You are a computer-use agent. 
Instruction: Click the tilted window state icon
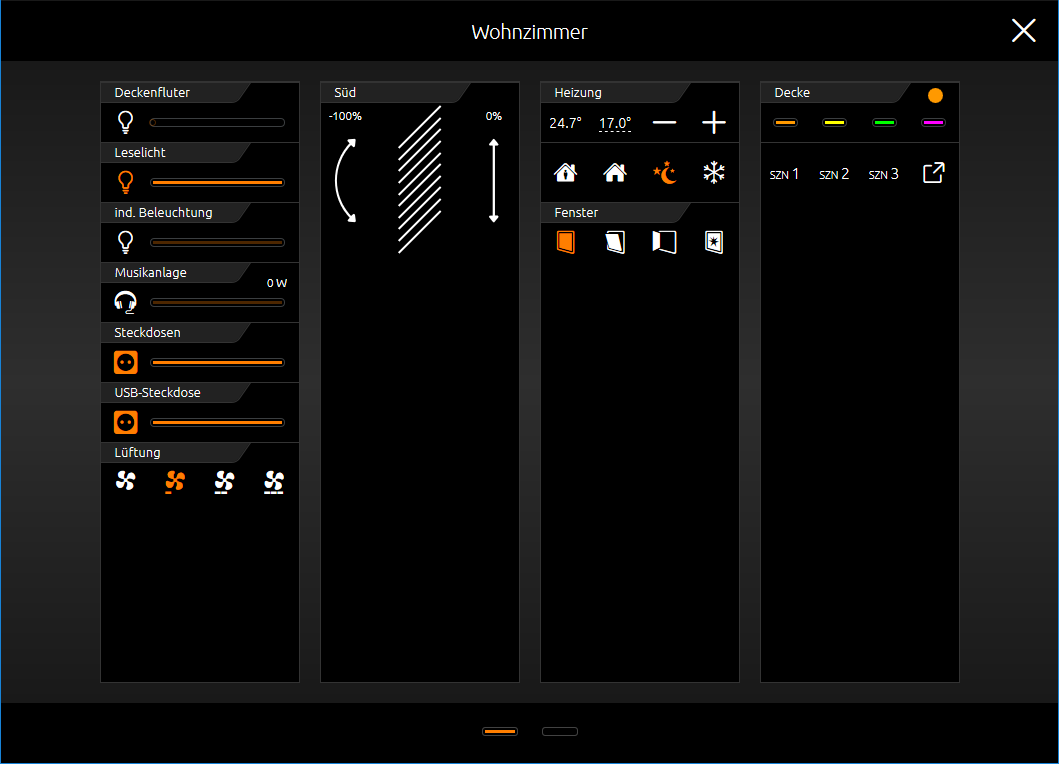615,242
